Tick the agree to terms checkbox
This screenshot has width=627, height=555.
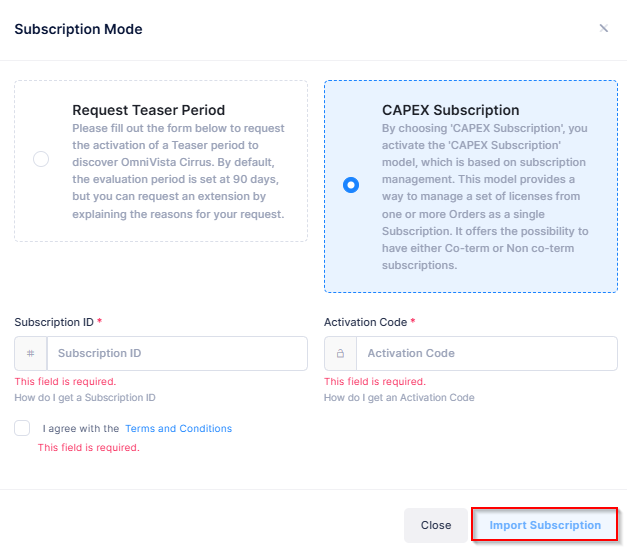pyautogui.click(x=23, y=428)
